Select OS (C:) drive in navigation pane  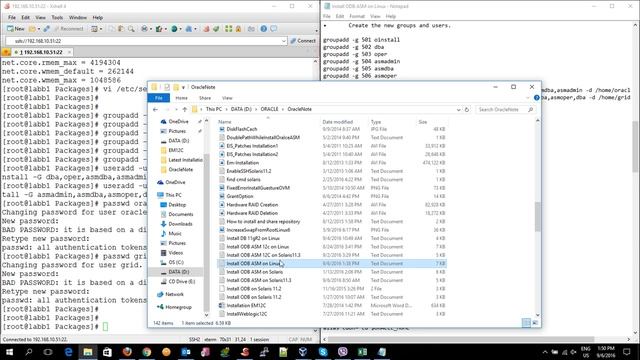(176, 262)
